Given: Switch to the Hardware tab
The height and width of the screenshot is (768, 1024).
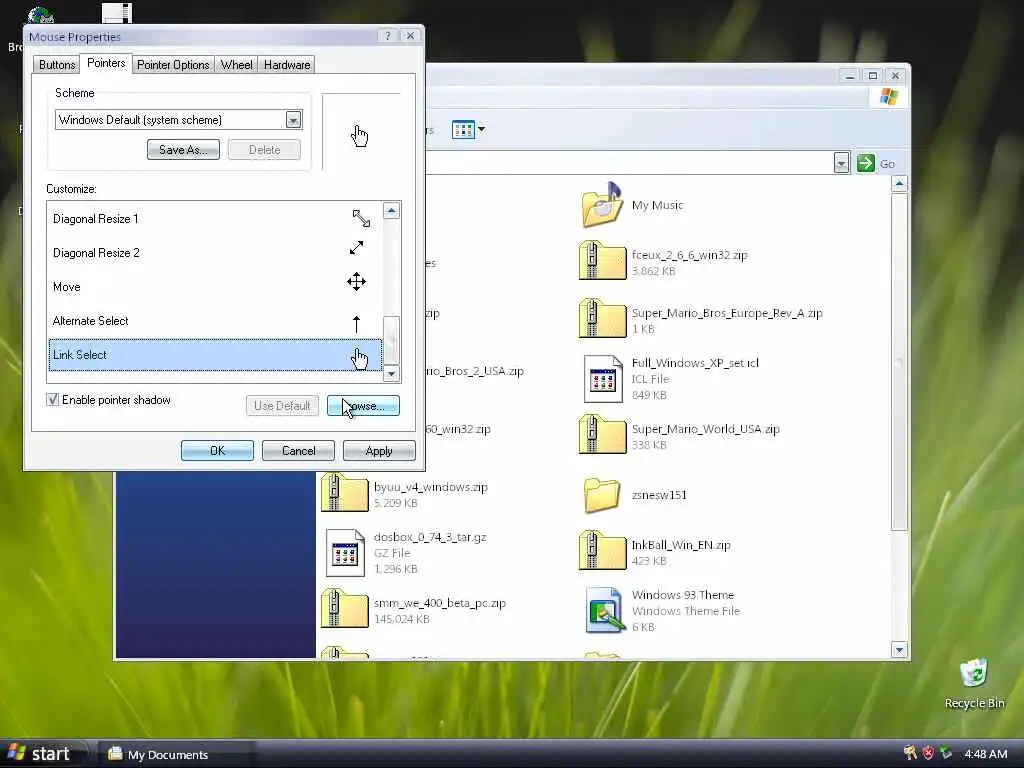Looking at the screenshot, I should pyautogui.click(x=287, y=65).
